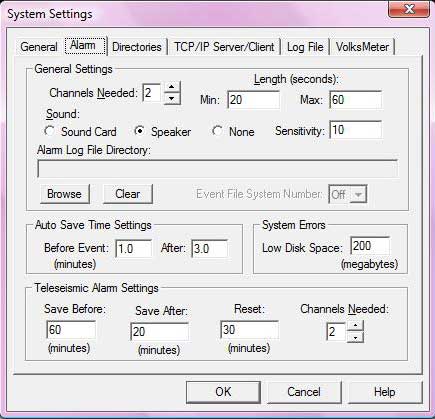Viewport: 435px width, 419px height.
Task: Go to TCP/IP Server/Client tab
Action: 224,47
